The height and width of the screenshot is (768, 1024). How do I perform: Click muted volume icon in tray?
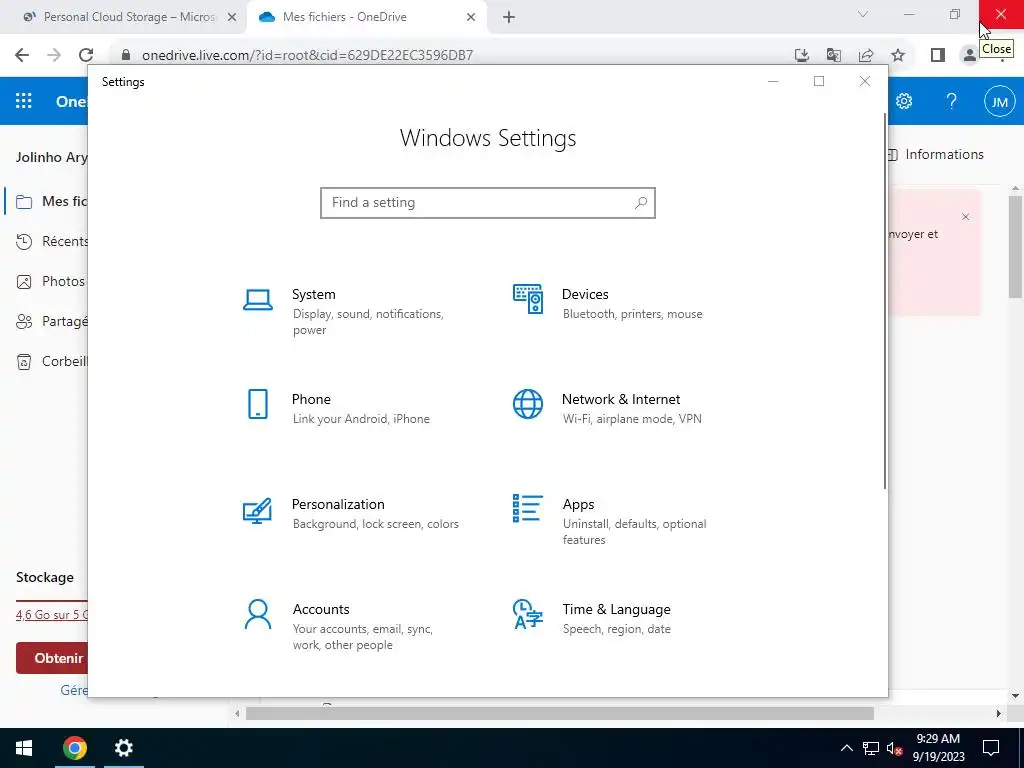click(895, 748)
